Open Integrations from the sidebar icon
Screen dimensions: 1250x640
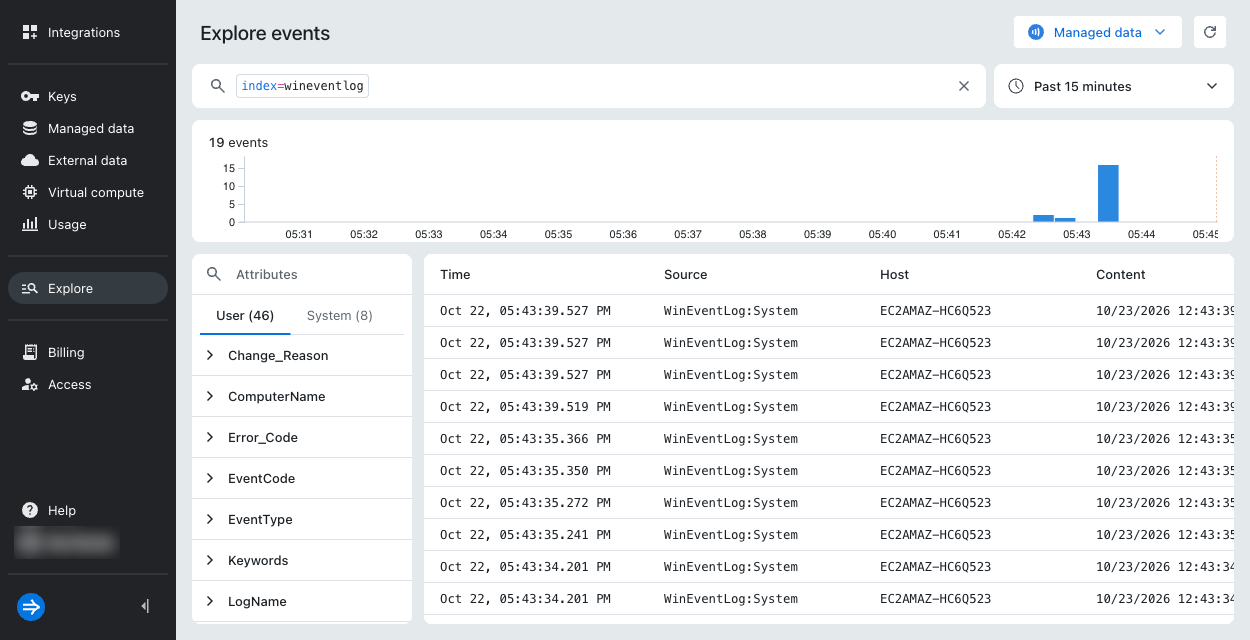pos(30,33)
